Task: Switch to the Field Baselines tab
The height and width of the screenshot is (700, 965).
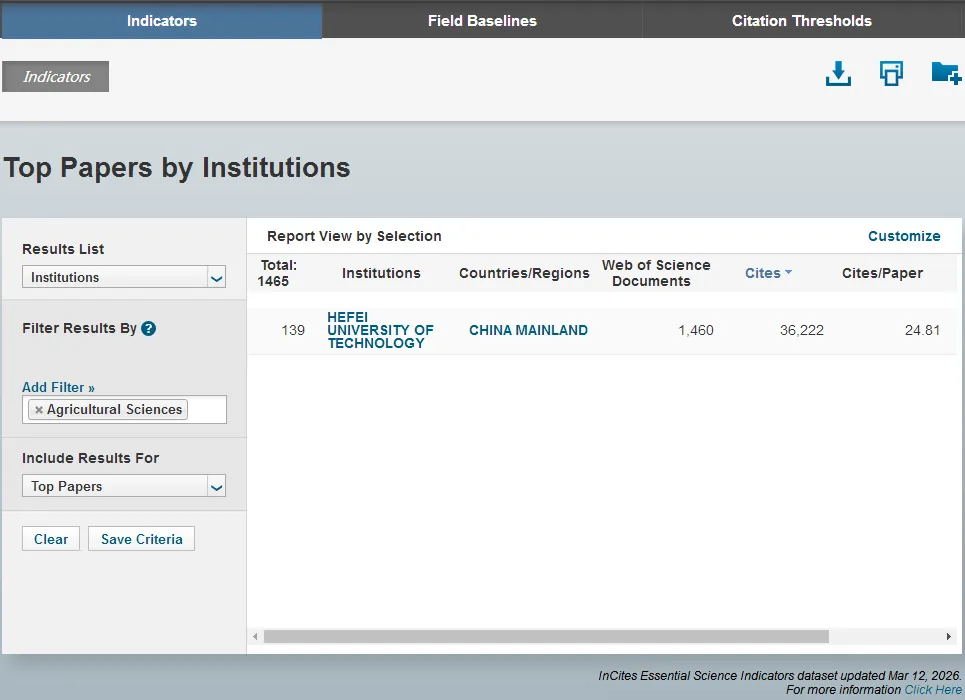Action: pos(482,21)
